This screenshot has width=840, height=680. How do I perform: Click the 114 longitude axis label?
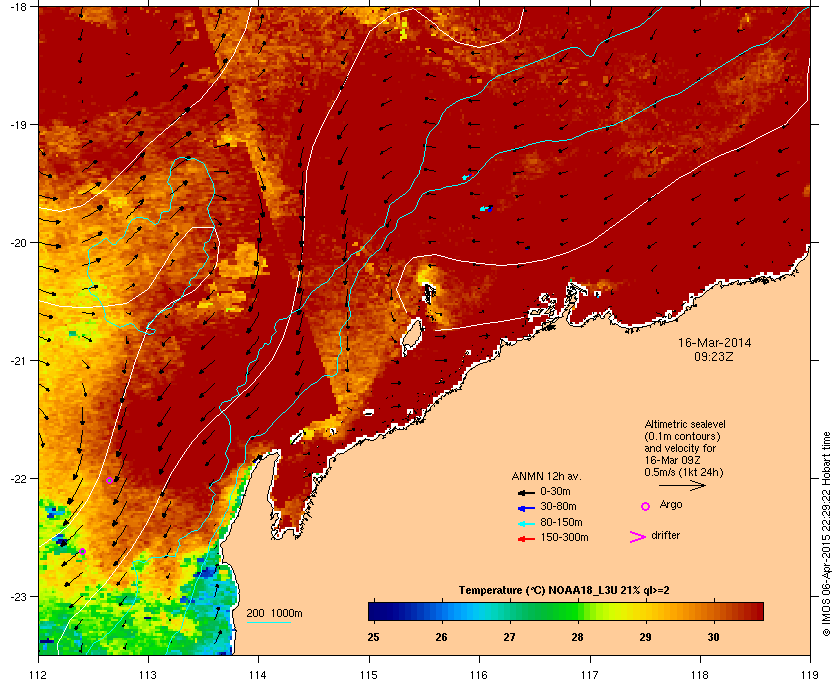(258, 675)
